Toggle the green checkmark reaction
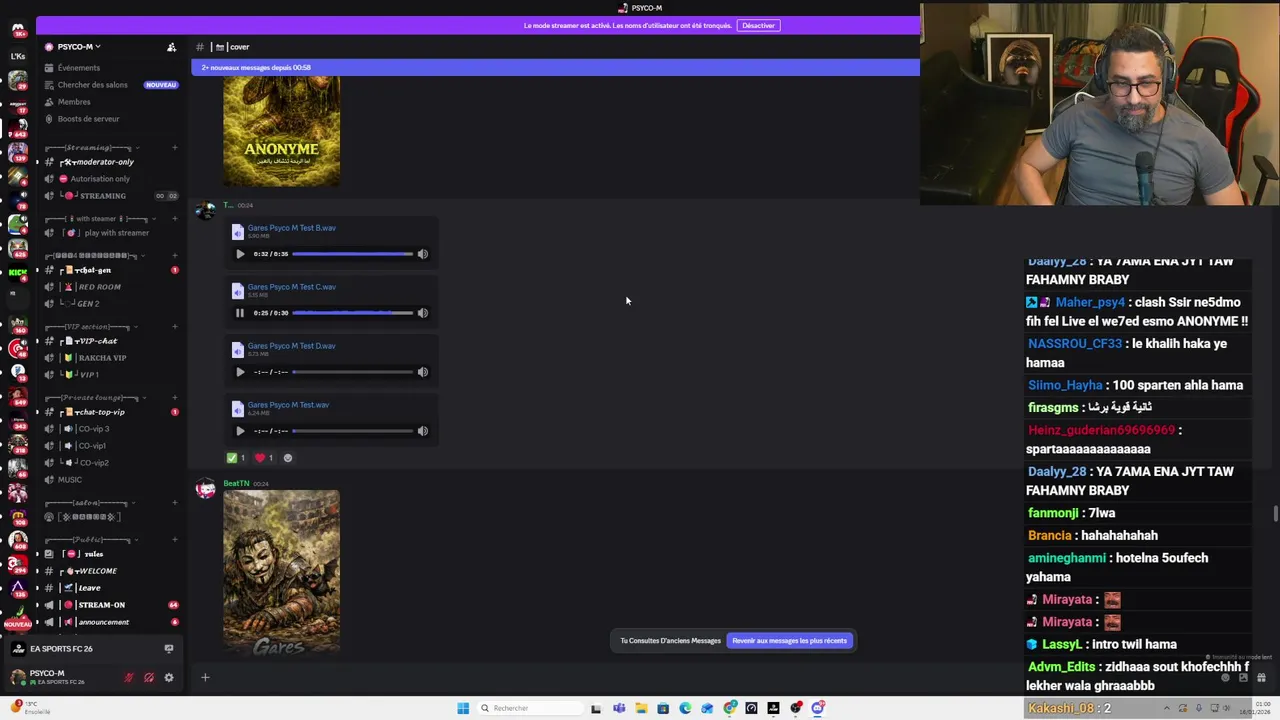This screenshot has height=720, width=1280. [x=236, y=458]
